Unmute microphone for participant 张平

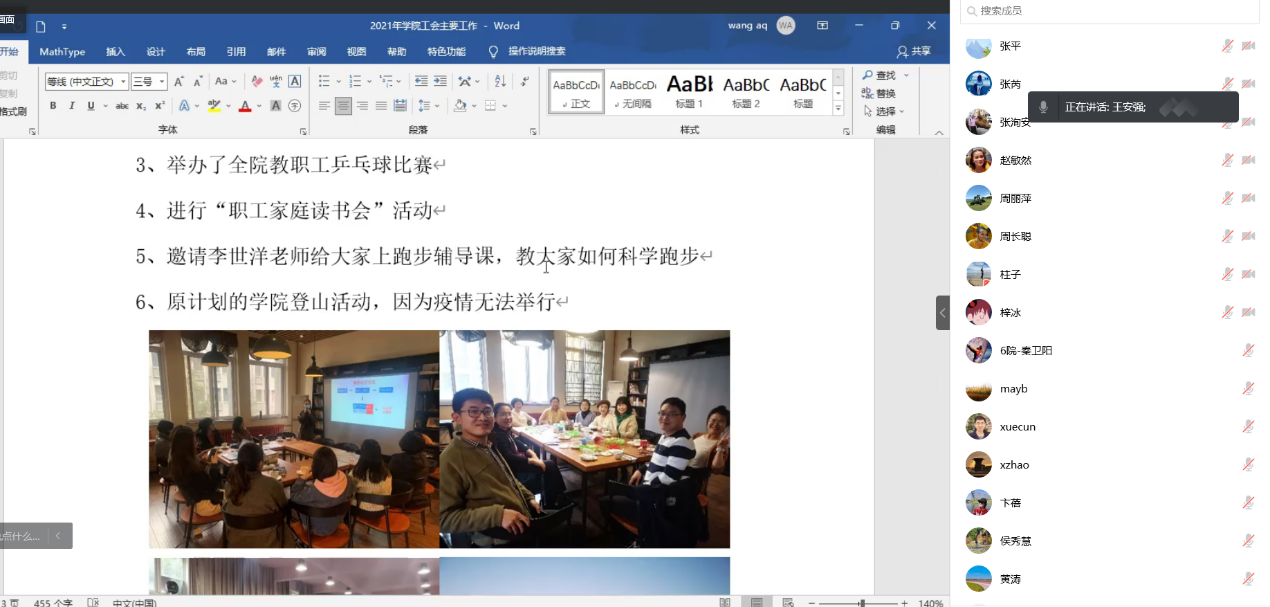point(1227,46)
